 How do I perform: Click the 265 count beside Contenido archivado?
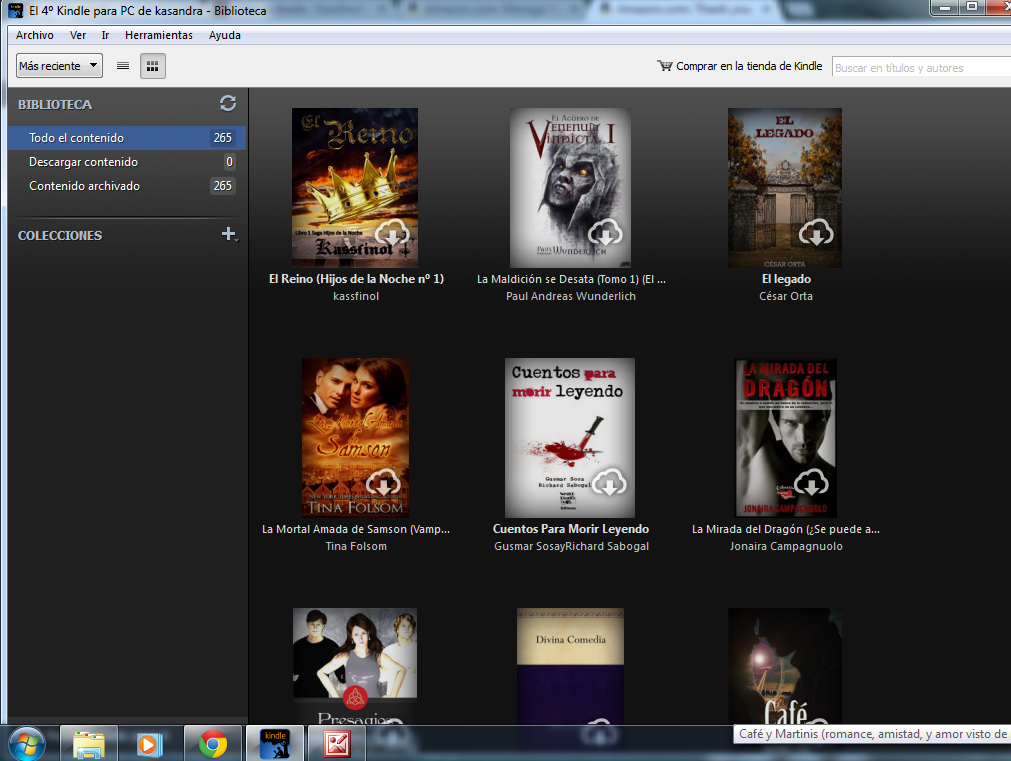pyautogui.click(x=222, y=186)
